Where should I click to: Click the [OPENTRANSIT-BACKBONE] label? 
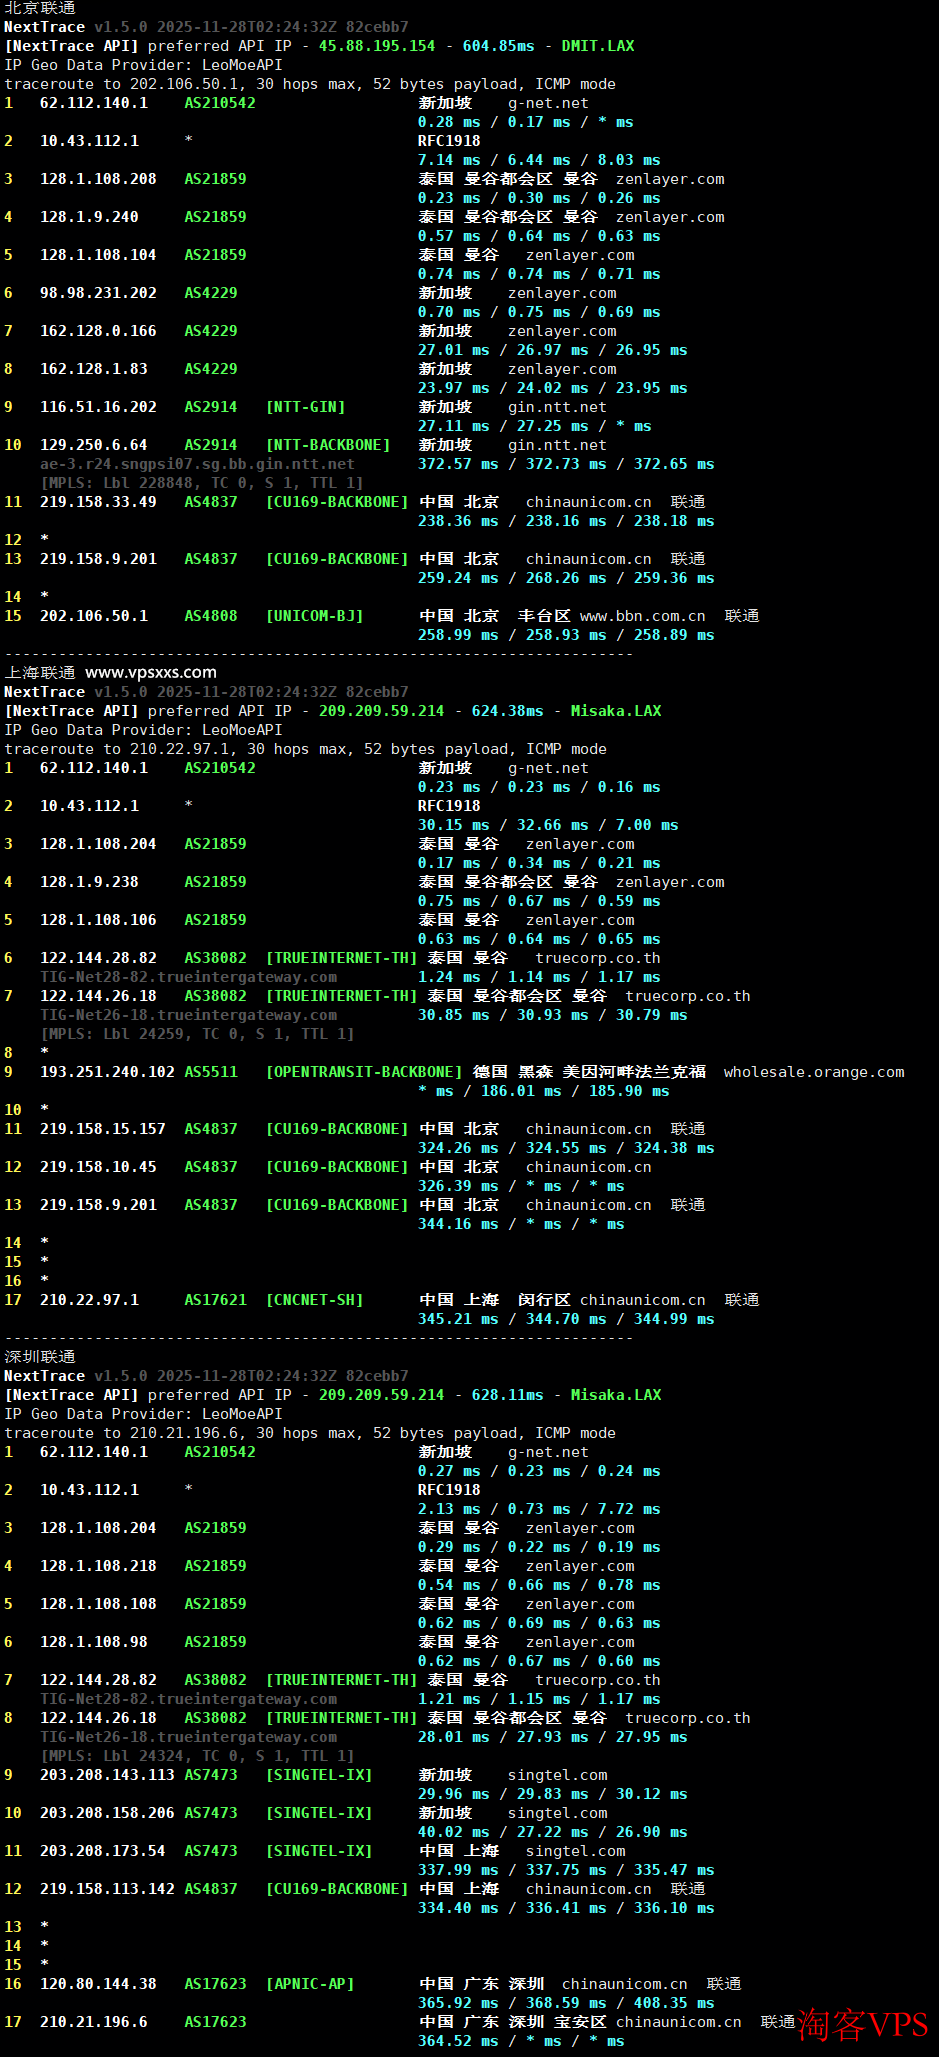coord(363,1072)
